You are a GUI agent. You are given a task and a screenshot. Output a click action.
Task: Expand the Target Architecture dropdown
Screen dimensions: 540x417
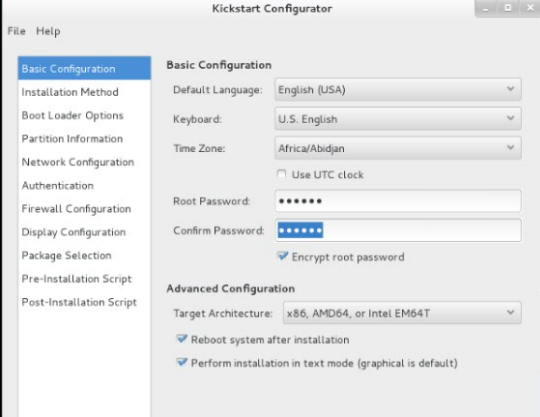[x=402, y=313]
